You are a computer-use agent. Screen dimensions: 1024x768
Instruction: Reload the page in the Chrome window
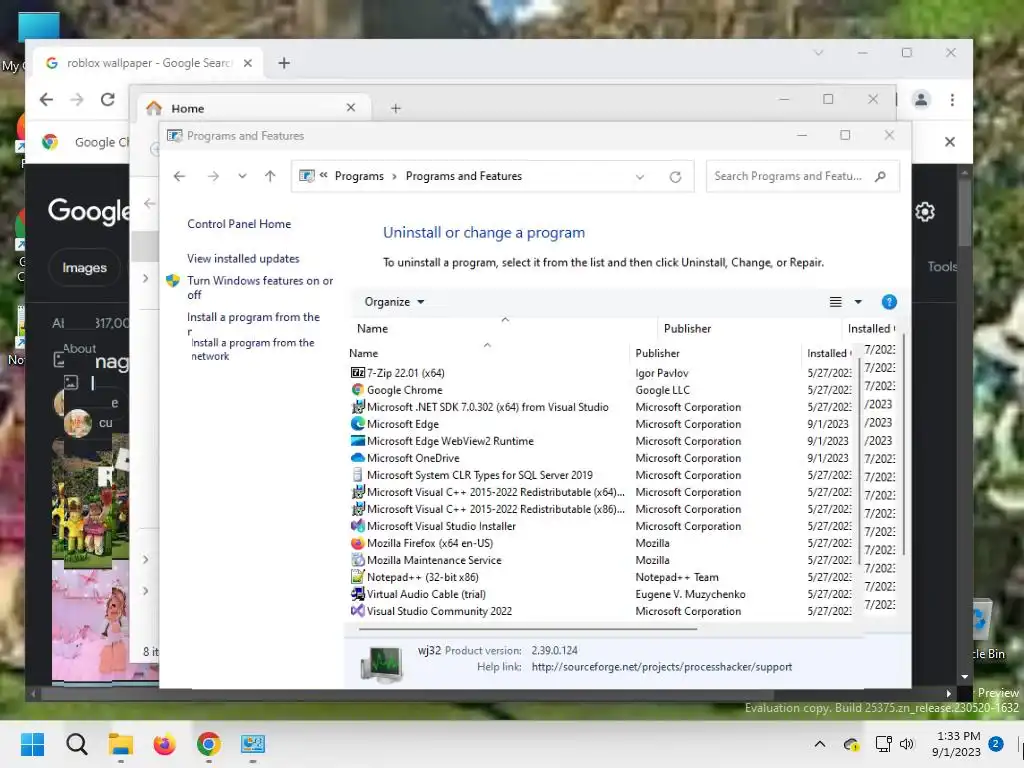108,99
